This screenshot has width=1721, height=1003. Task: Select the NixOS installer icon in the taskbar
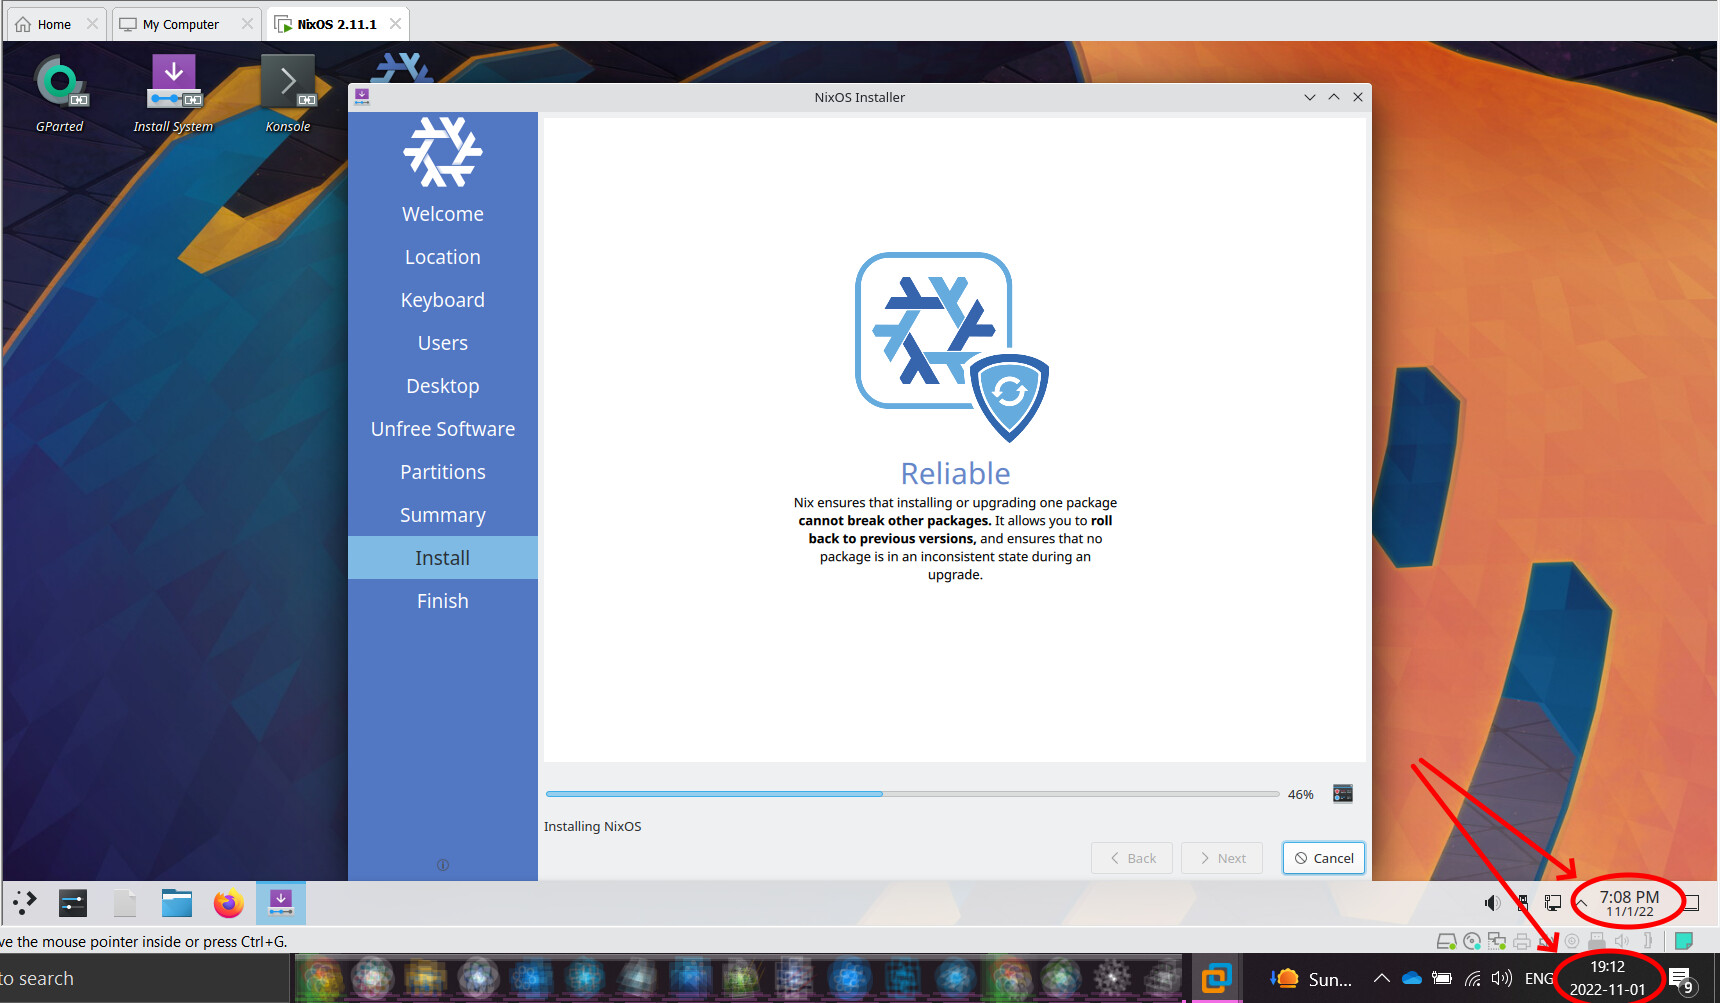(x=280, y=902)
